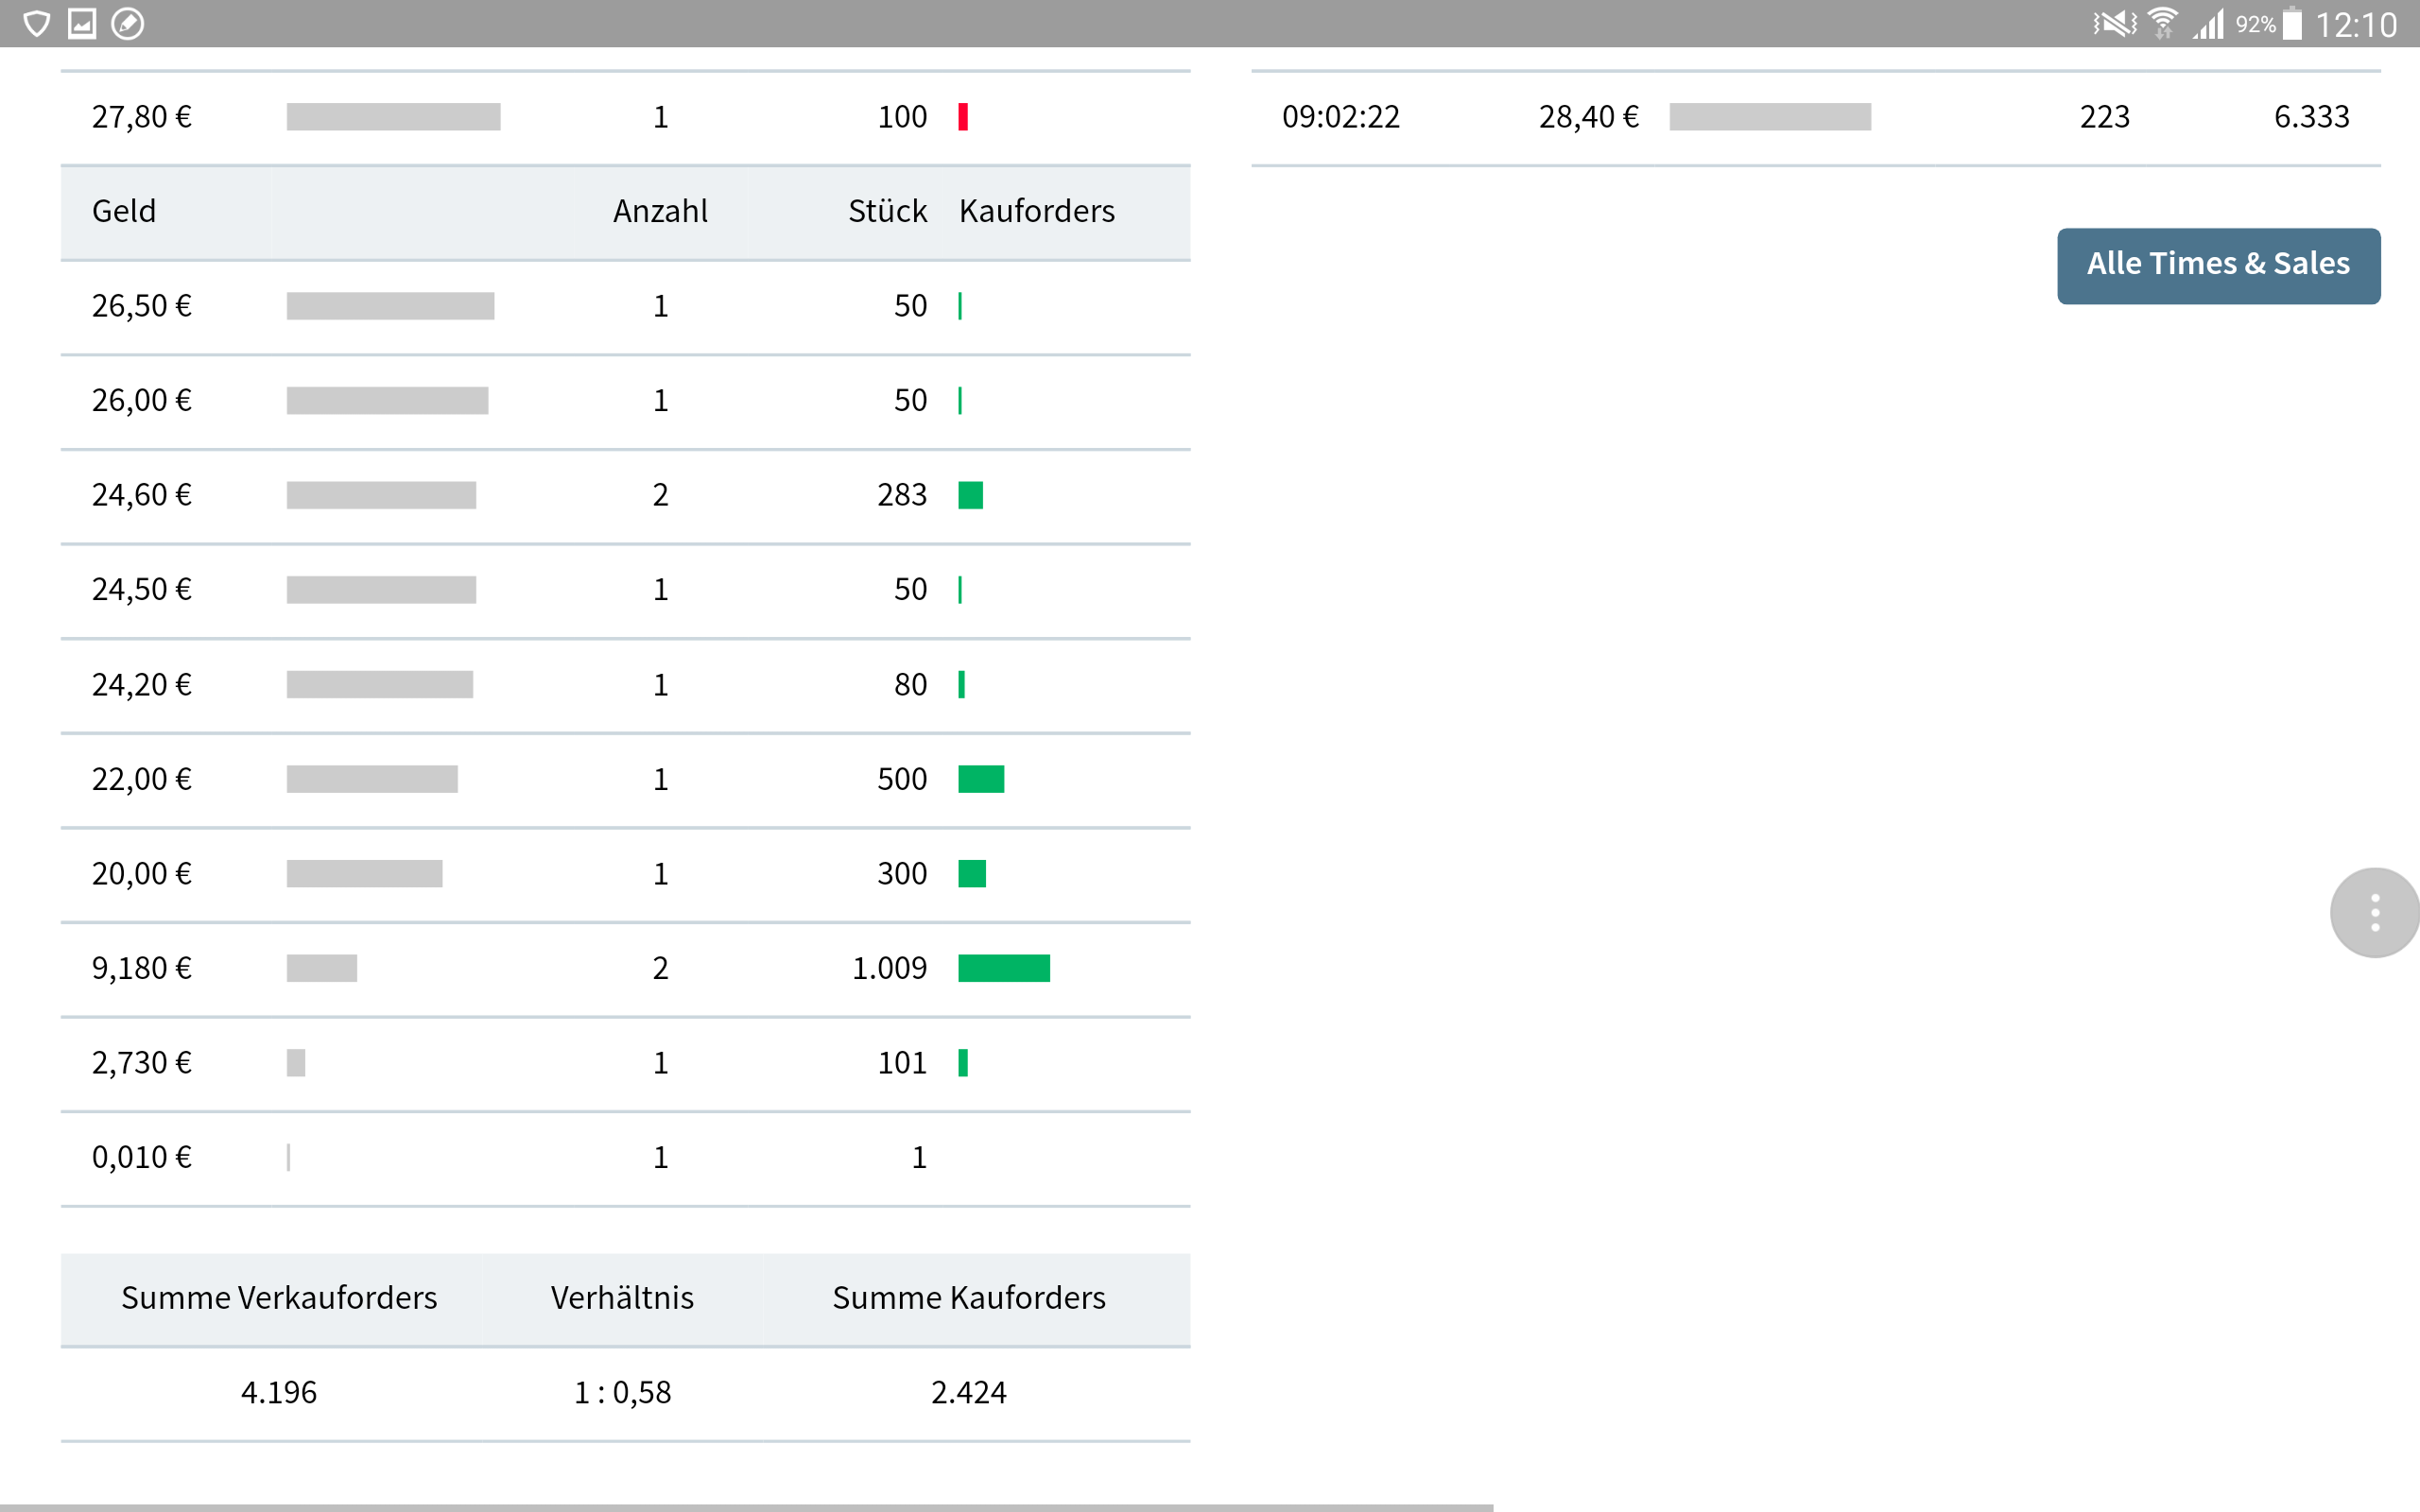2420x1512 pixels.
Task: Open the shield icon in status bar
Action: (37, 23)
